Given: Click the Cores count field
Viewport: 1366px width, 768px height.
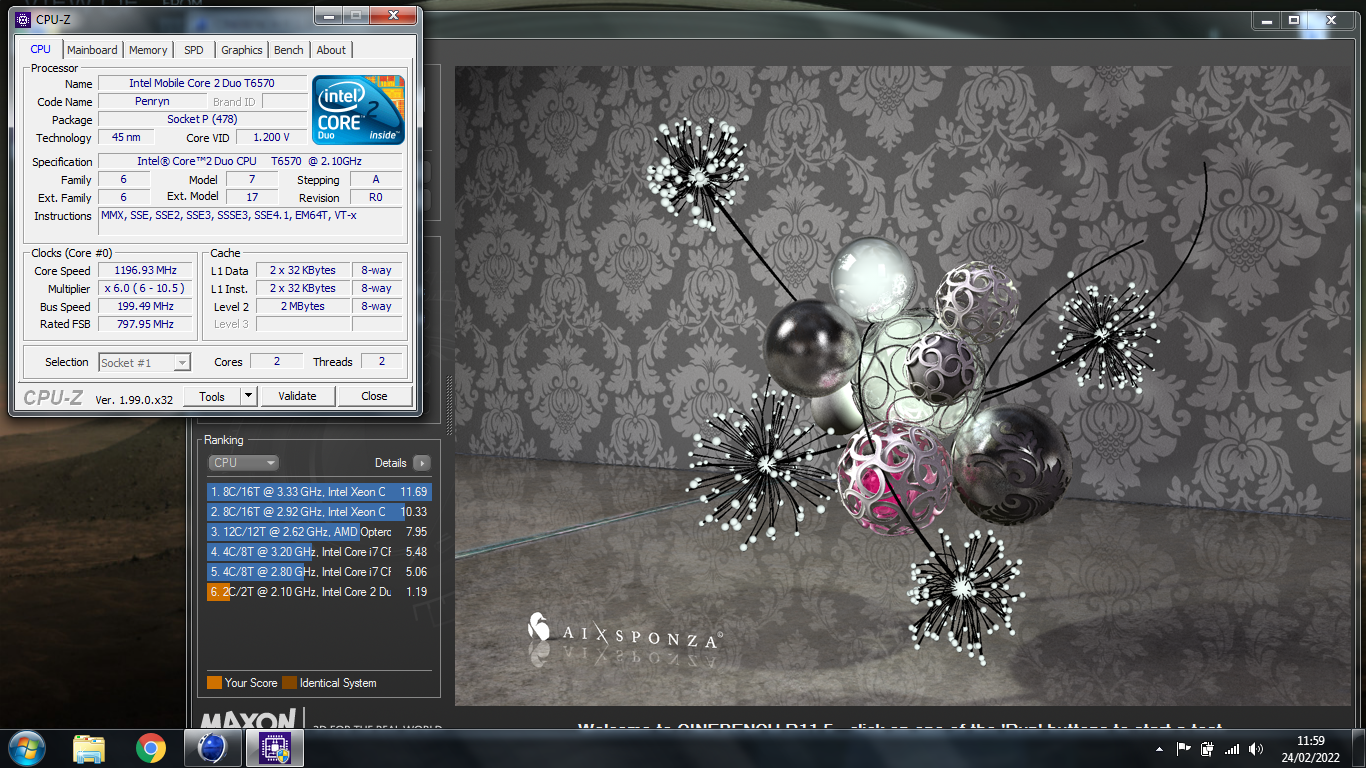Looking at the screenshot, I should (277, 362).
